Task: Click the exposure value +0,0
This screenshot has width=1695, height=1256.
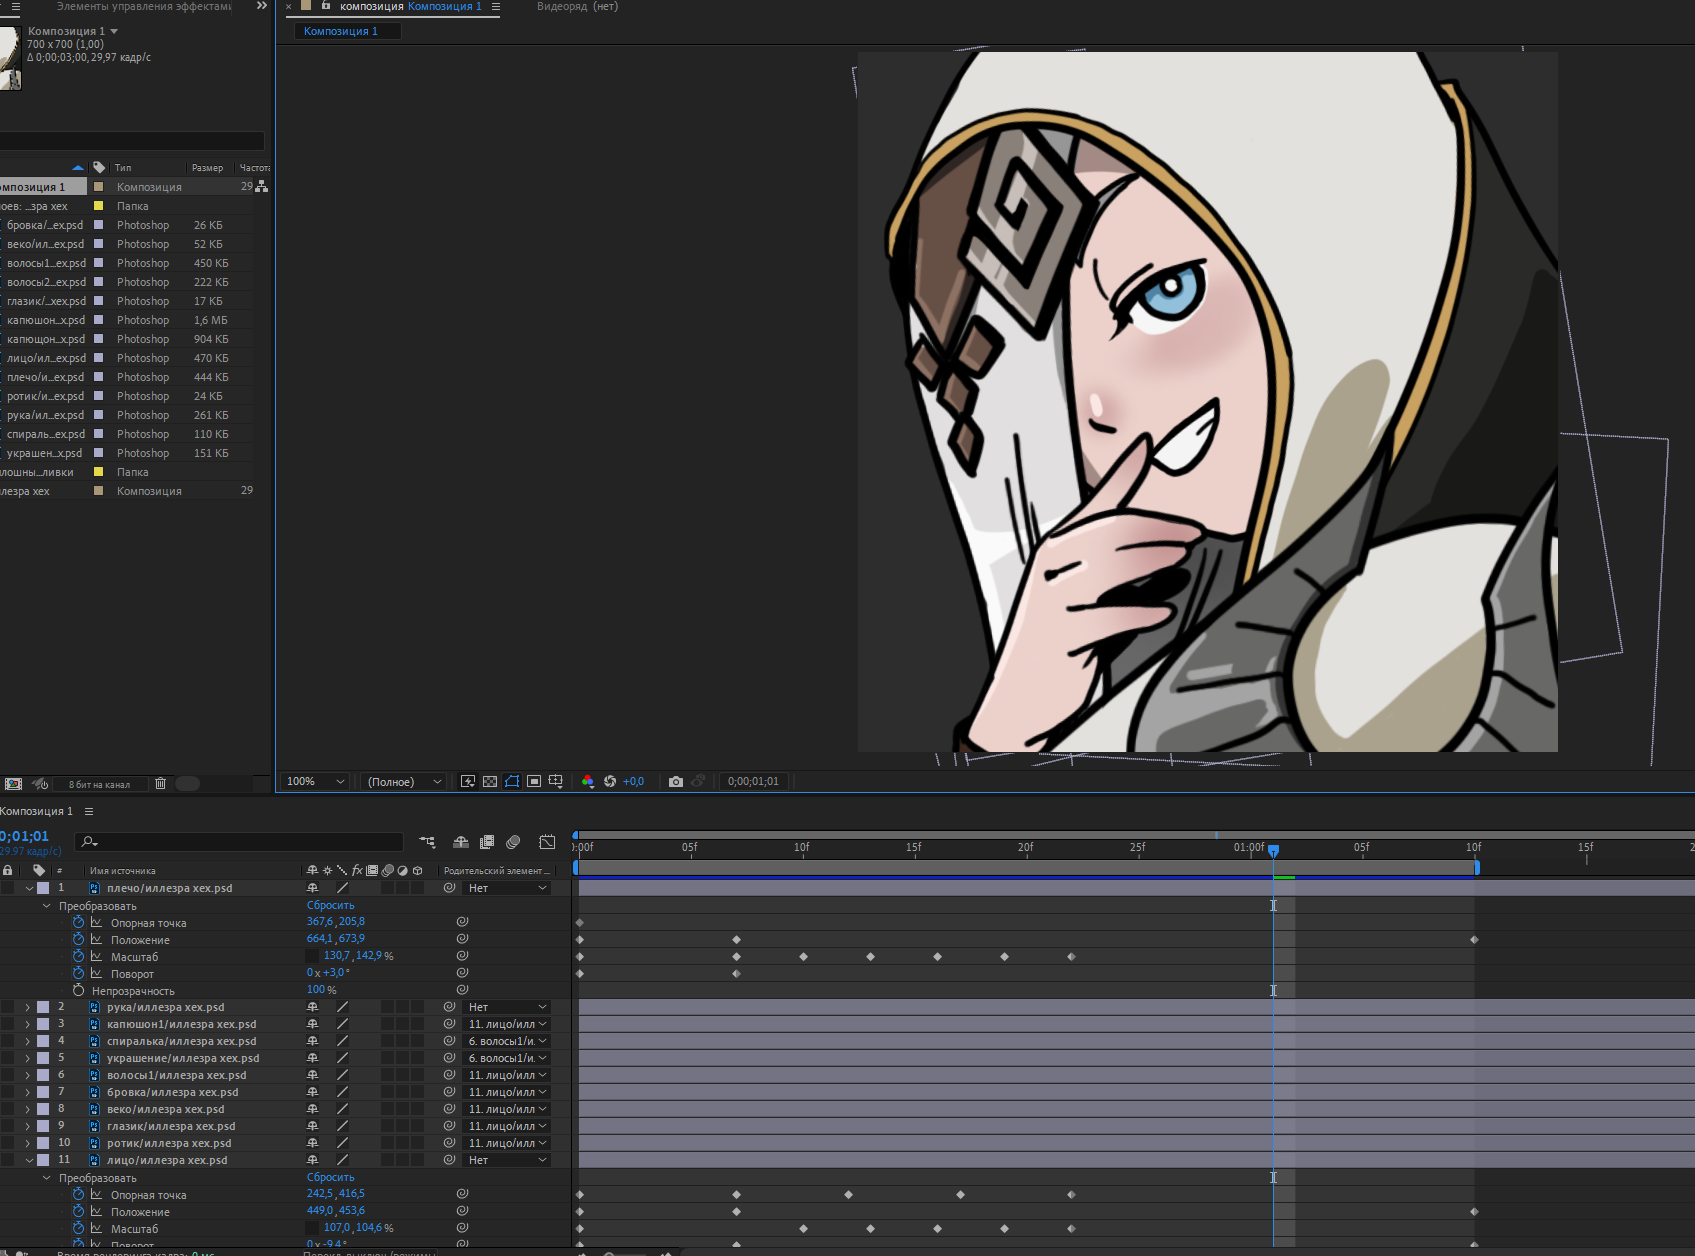Action: pyautogui.click(x=633, y=781)
